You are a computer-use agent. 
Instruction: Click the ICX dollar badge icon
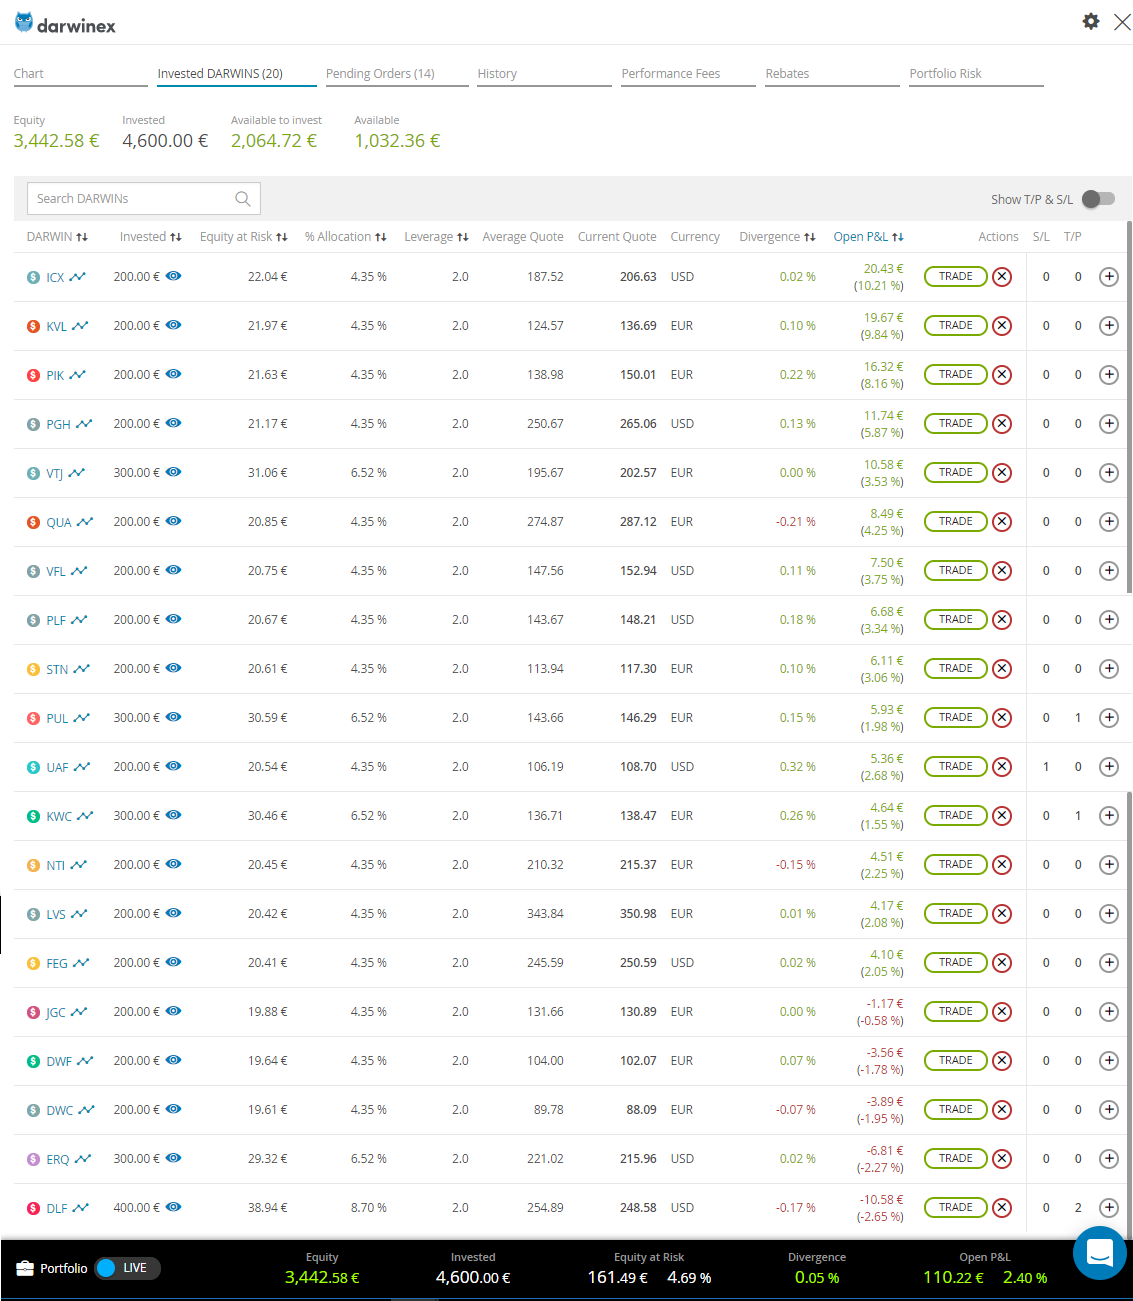[33, 278]
